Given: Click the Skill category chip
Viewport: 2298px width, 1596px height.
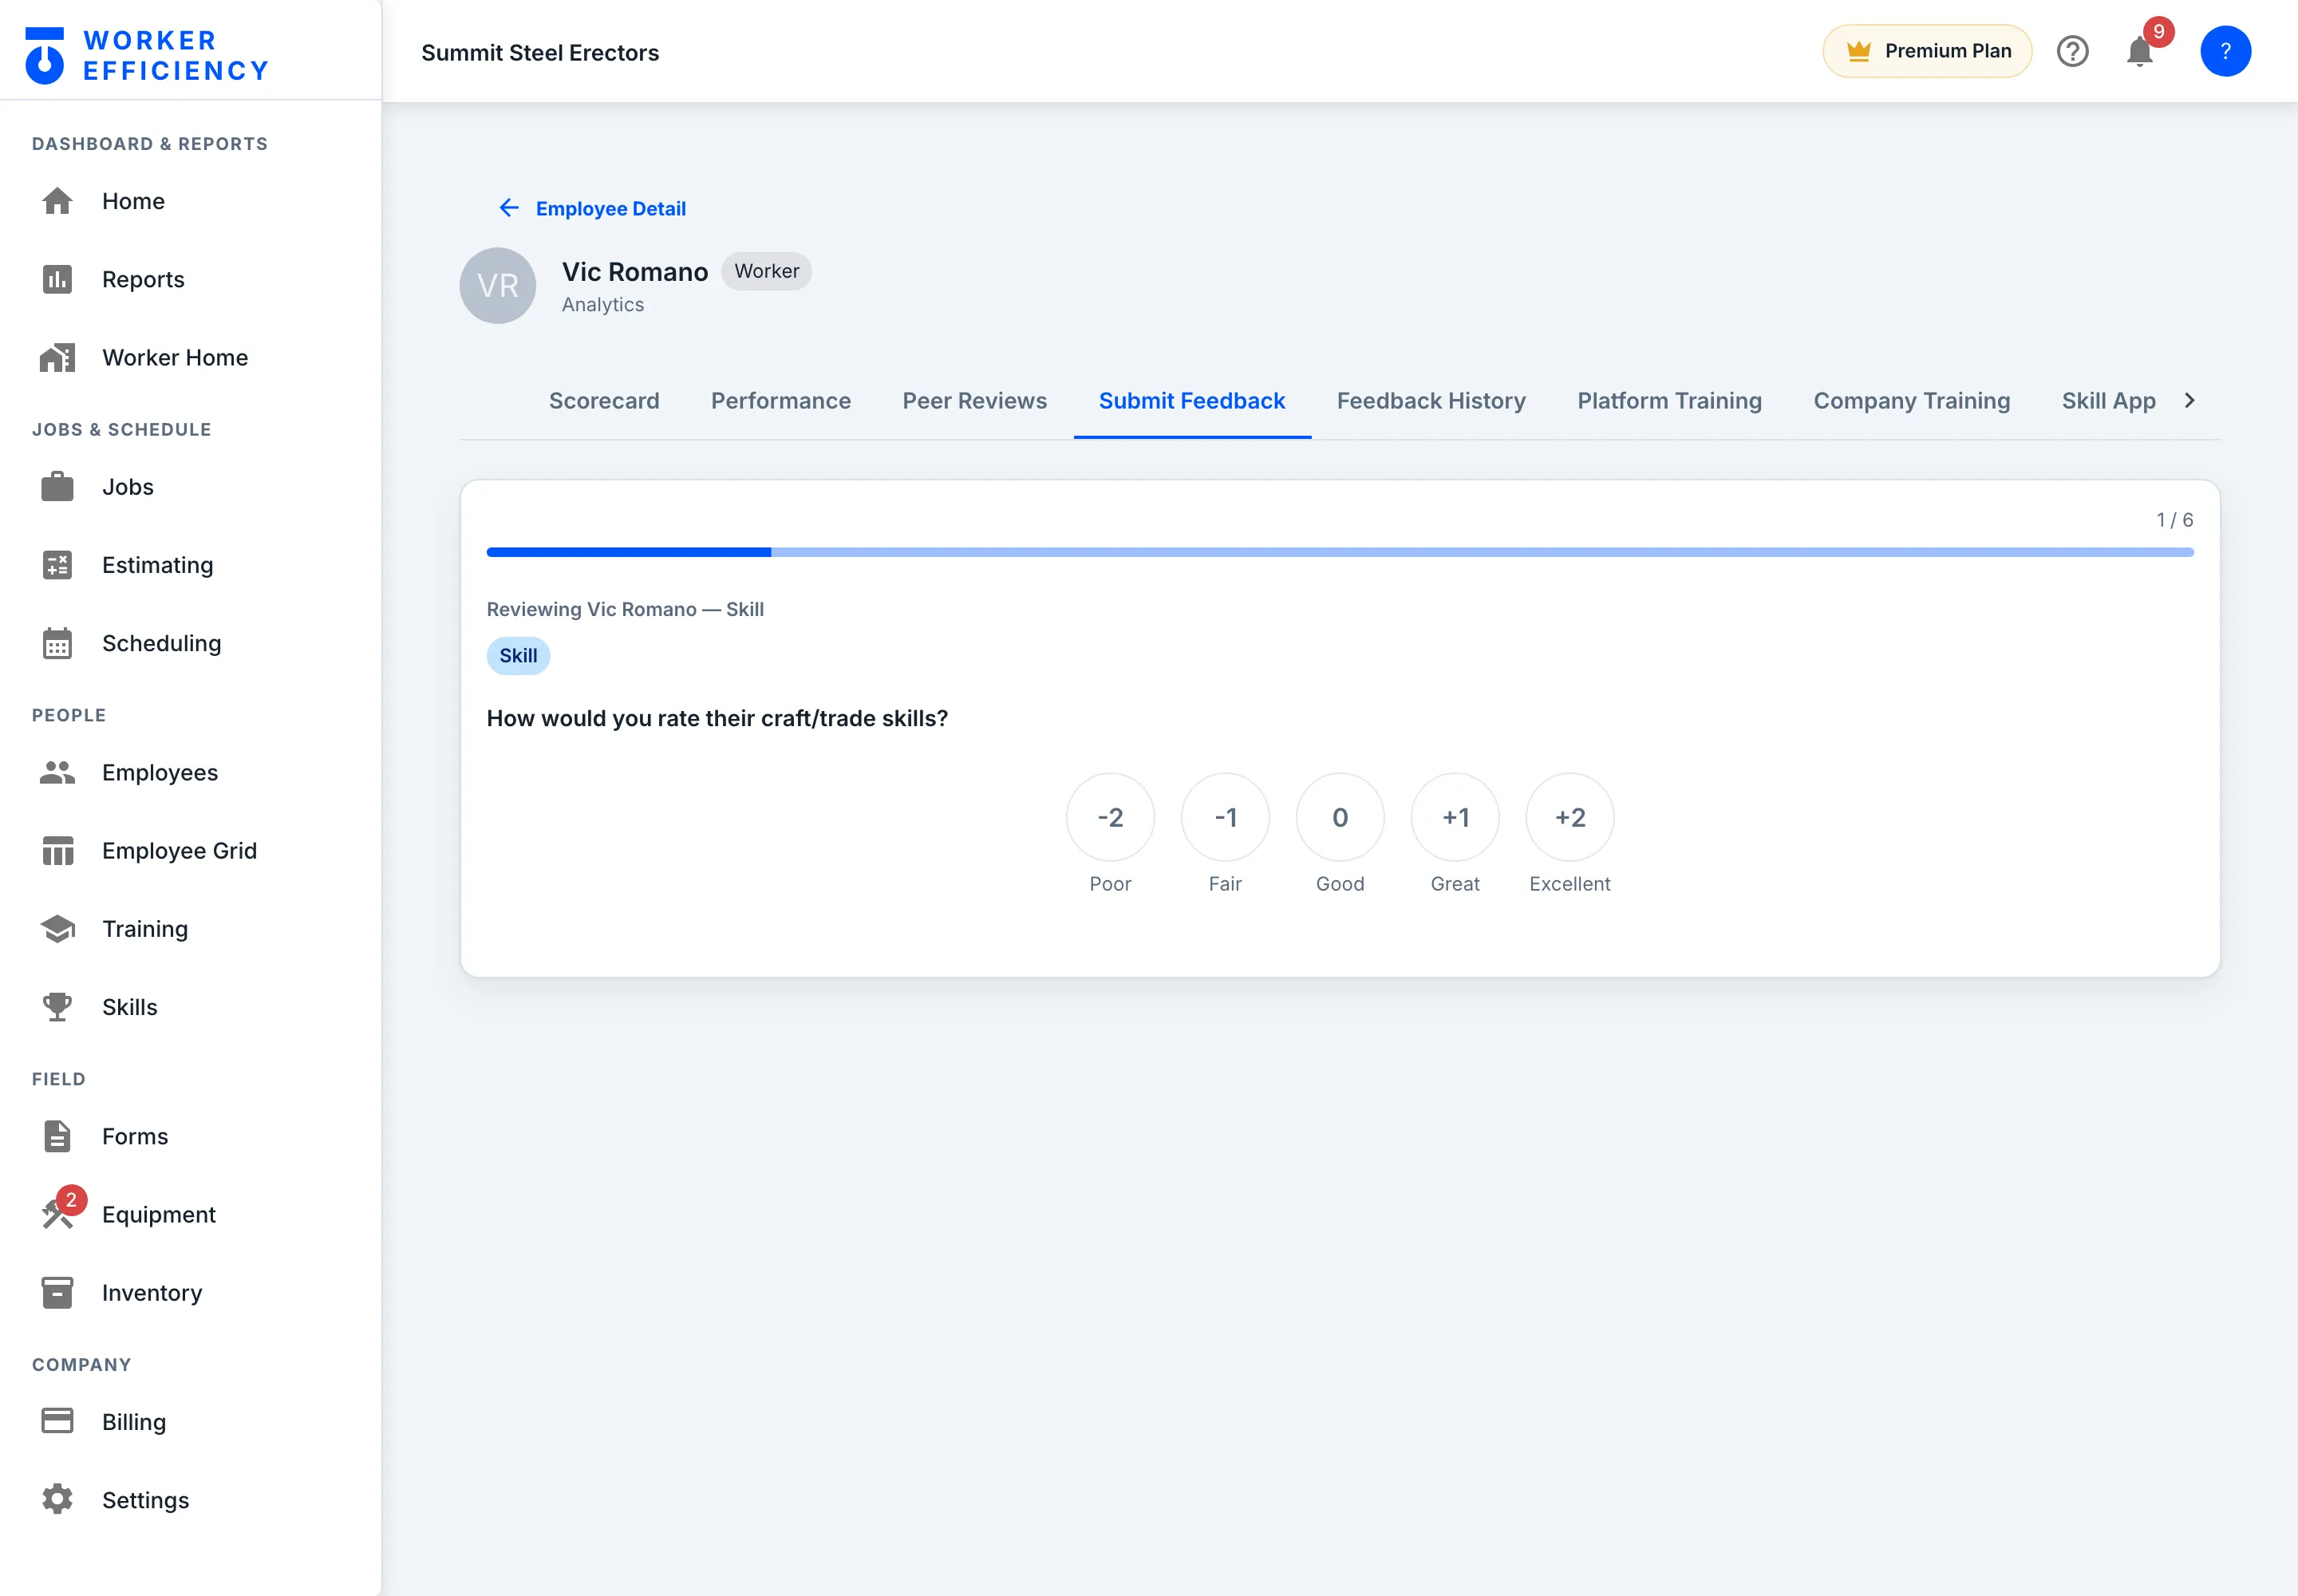Looking at the screenshot, I should pyautogui.click(x=518, y=656).
